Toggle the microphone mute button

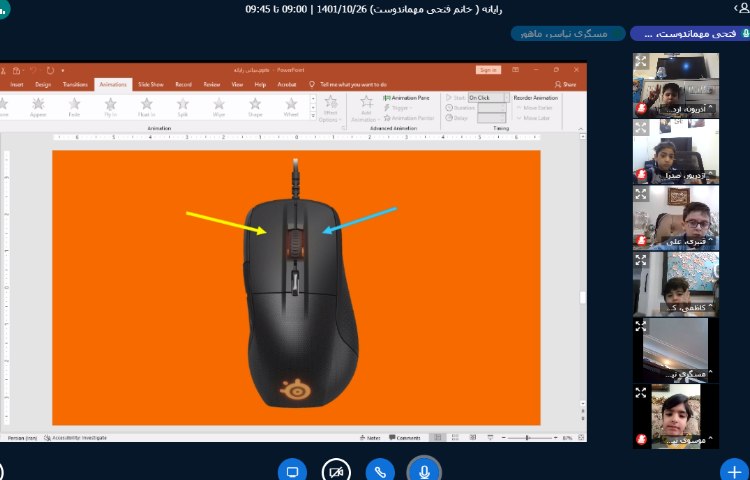tap(425, 470)
